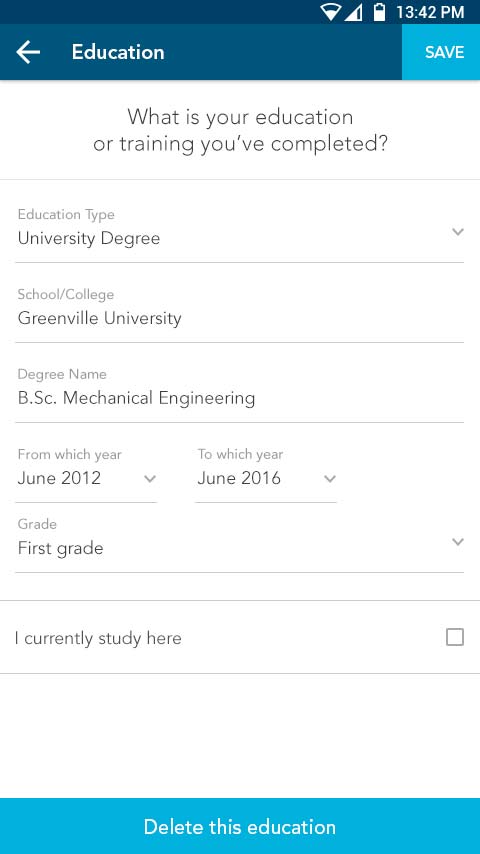
Task: Tap the June 2016 end date
Action: (x=239, y=478)
